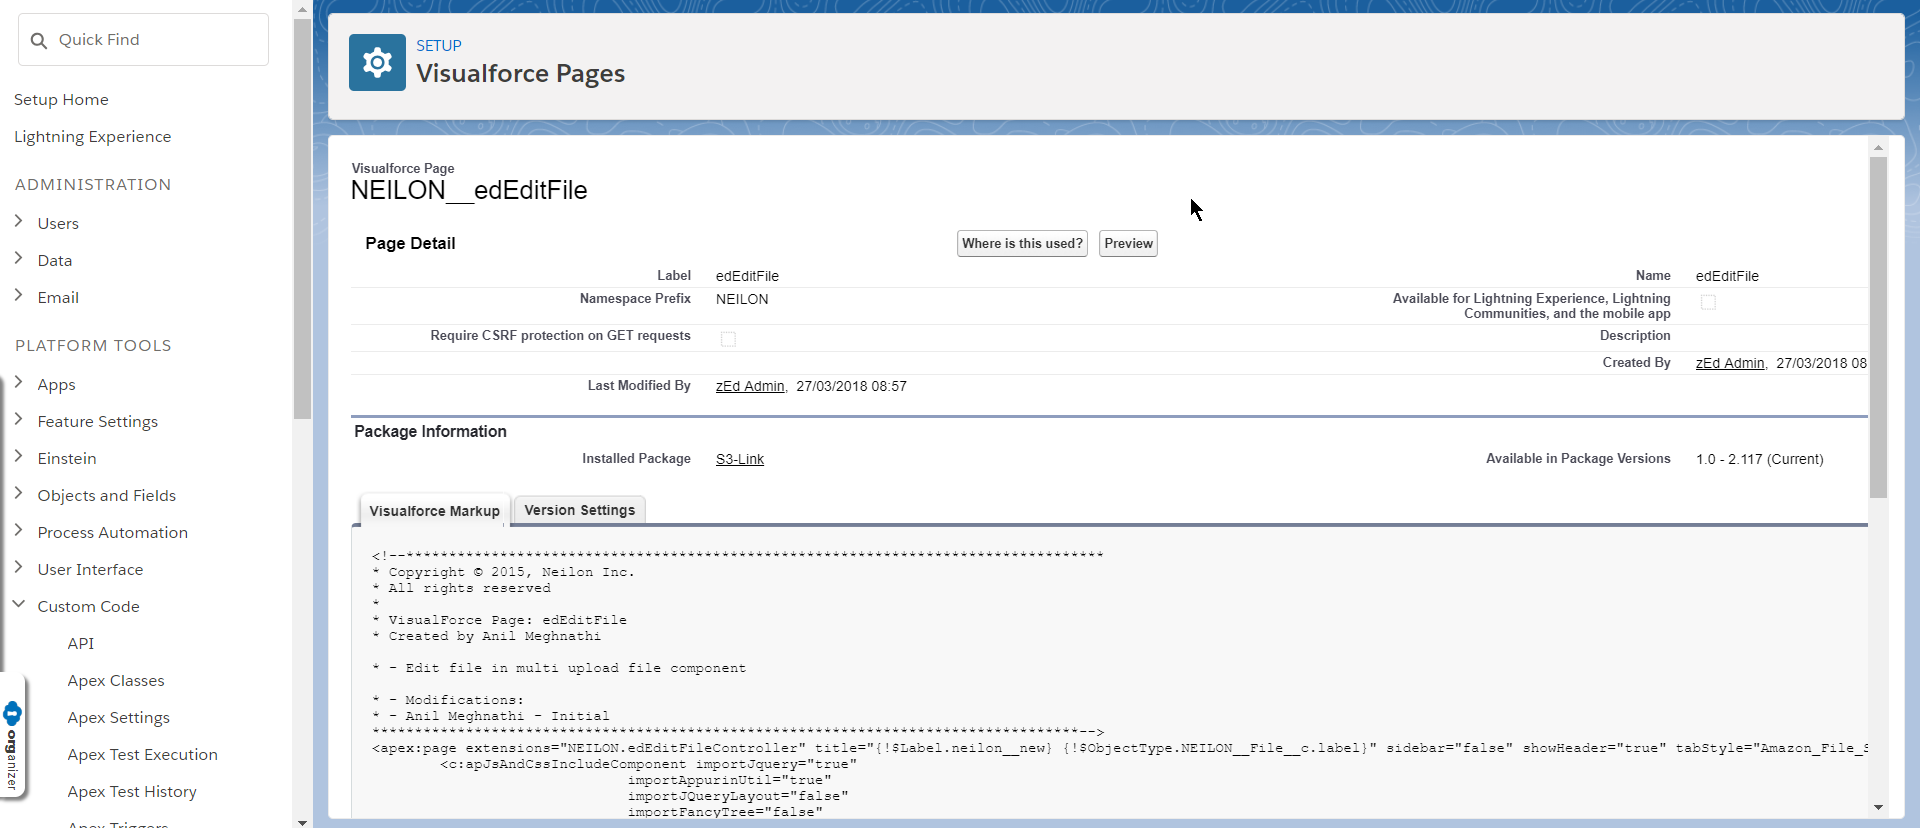Expand the Einstein section
The image size is (1920, 828).
[x=18, y=456]
